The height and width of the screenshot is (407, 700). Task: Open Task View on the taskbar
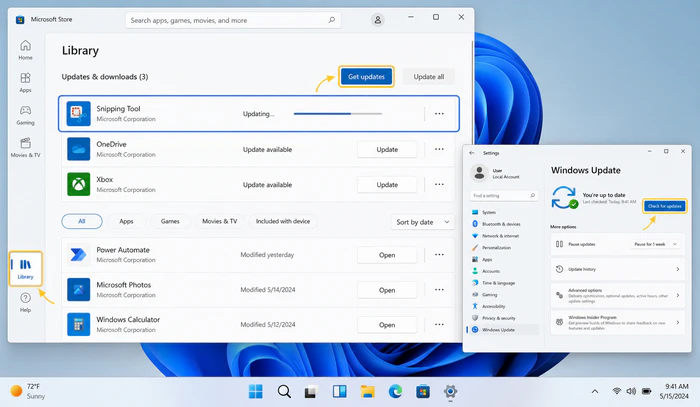click(311, 392)
